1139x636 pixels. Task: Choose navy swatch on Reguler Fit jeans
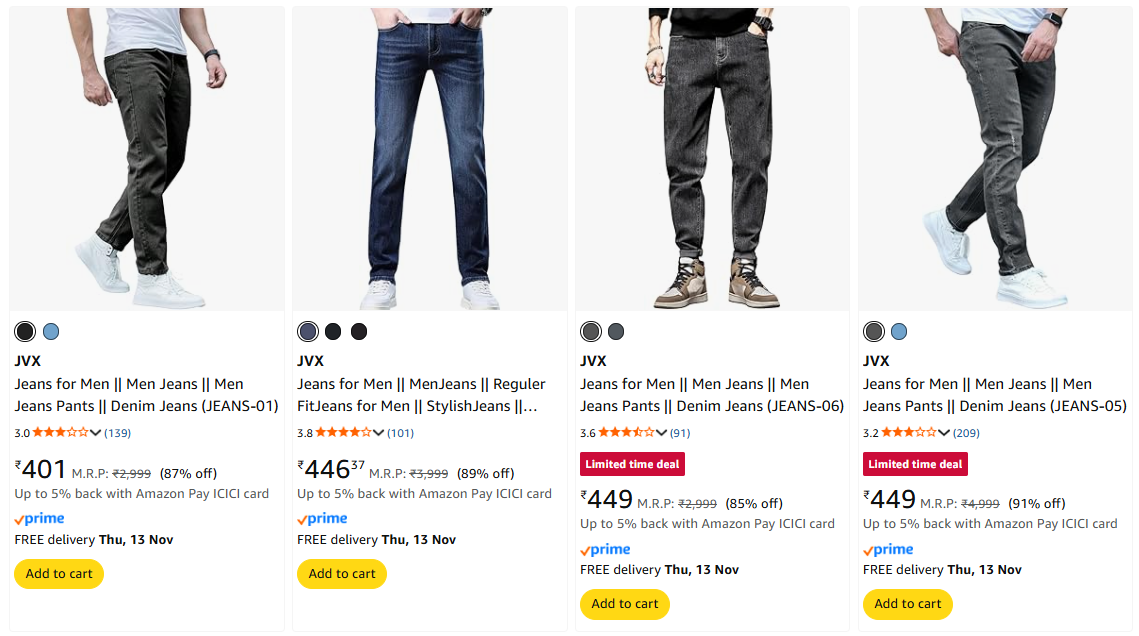308,332
